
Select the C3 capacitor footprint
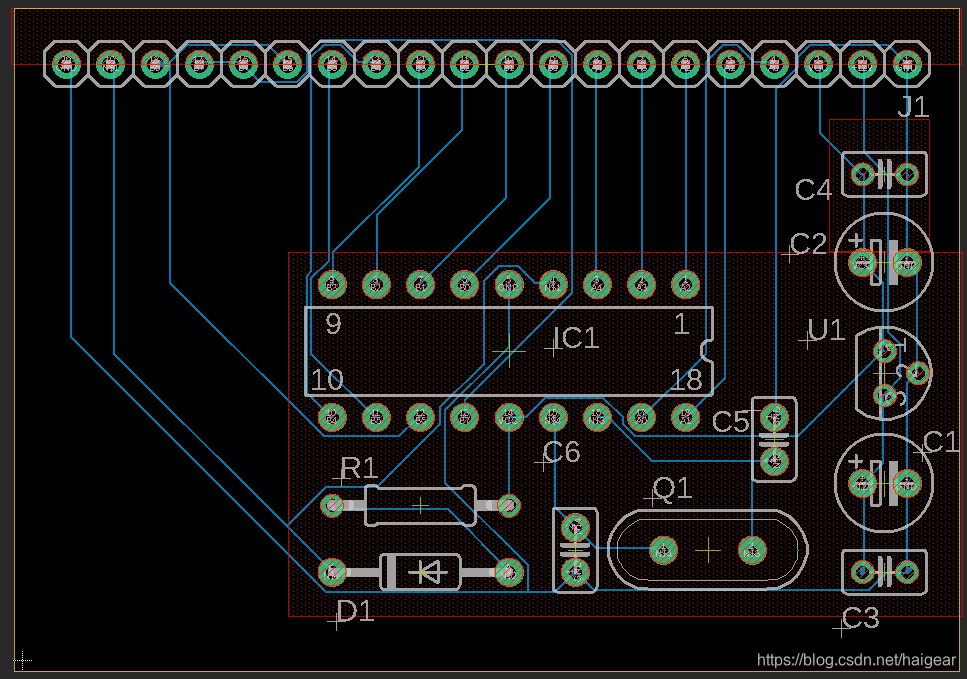(884, 572)
